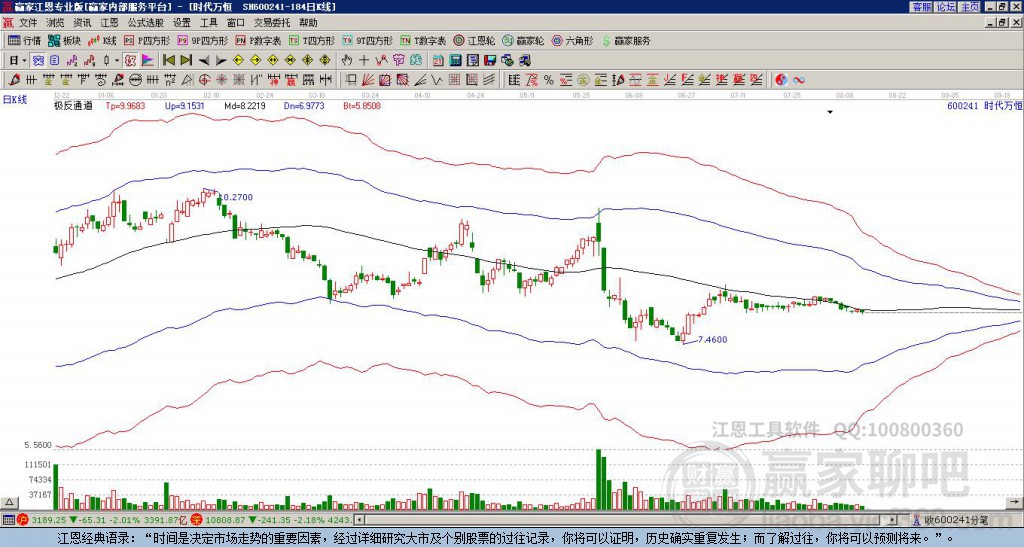
Task: Click the floppy disk save icon
Action: (490, 61)
